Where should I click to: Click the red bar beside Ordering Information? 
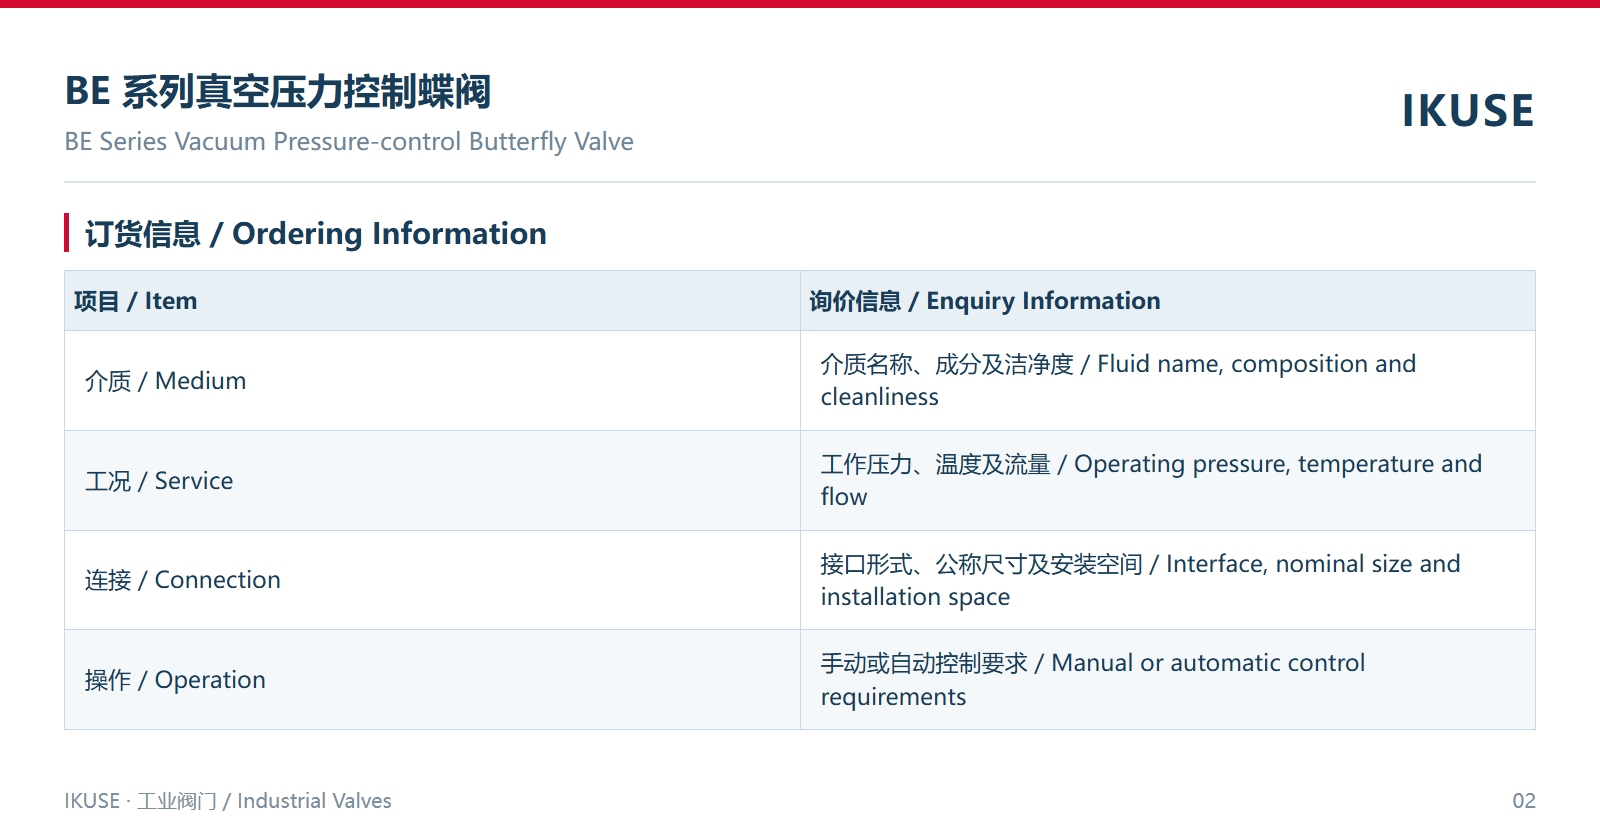[67, 233]
